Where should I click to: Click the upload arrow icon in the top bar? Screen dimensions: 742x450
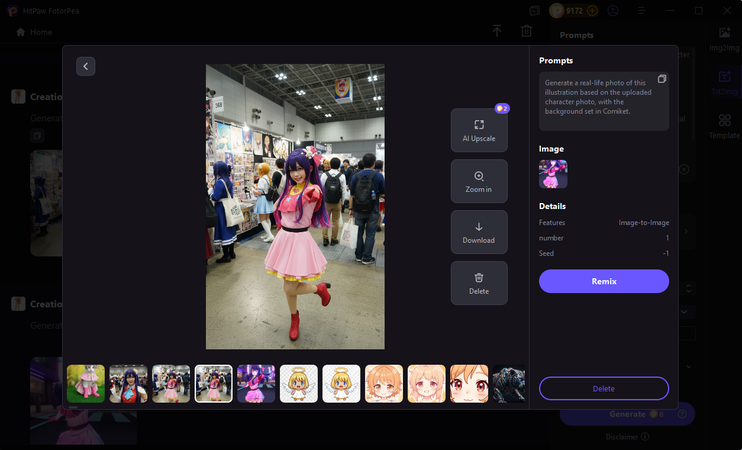tap(497, 31)
